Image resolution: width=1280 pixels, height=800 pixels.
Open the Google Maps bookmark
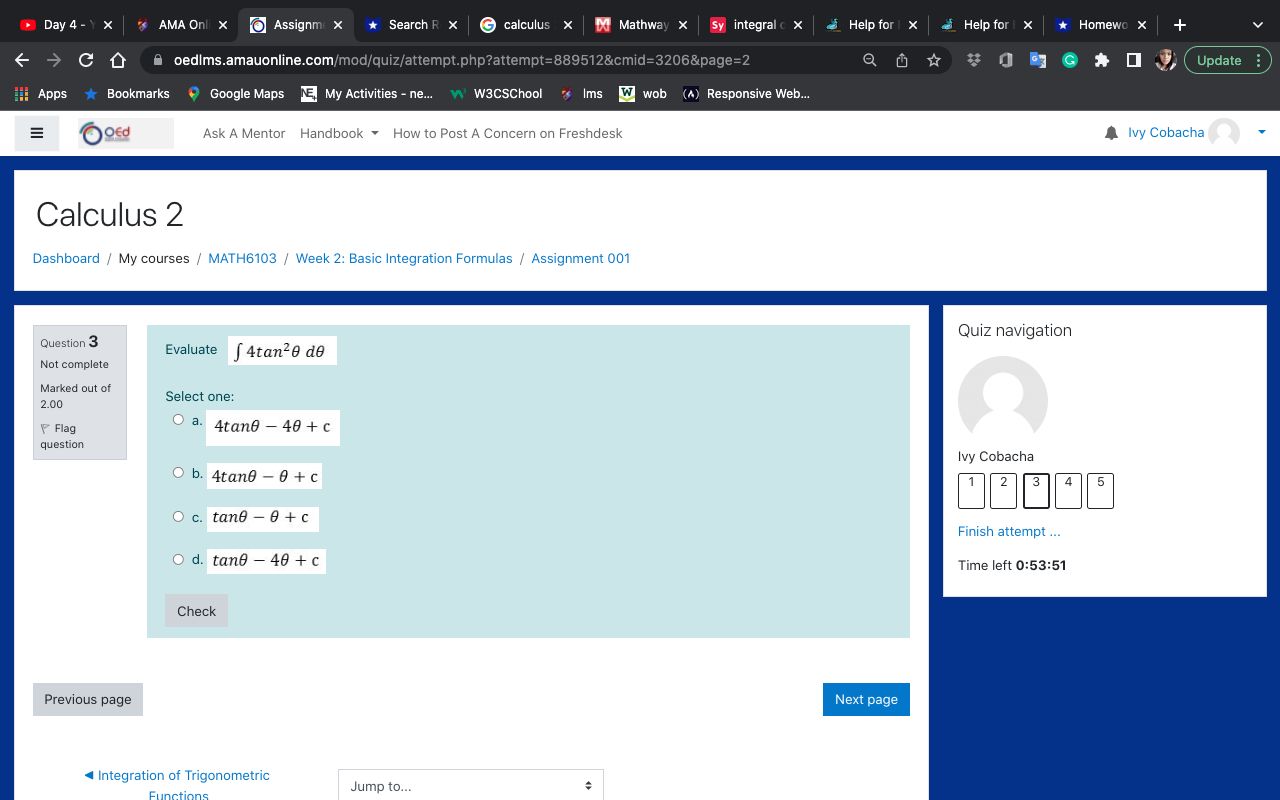(236, 94)
